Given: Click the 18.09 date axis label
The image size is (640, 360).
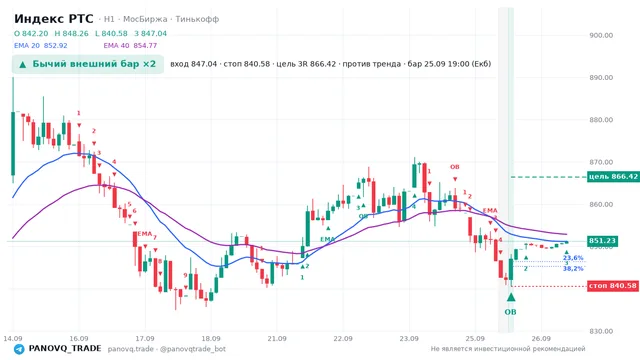Looking at the screenshot, I should pyautogui.click(x=211, y=339).
